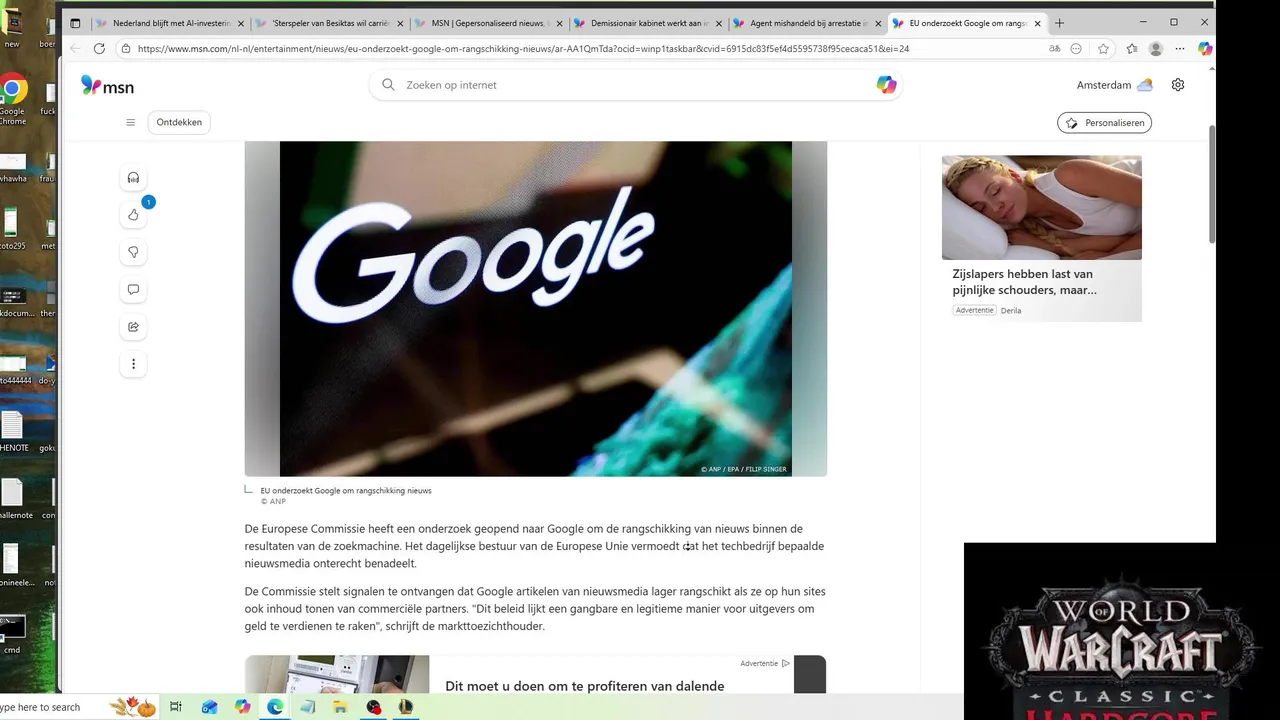Click the Advertentie info icon above bottom ad
Viewport: 1280px width, 720px height.
tap(786, 663)
